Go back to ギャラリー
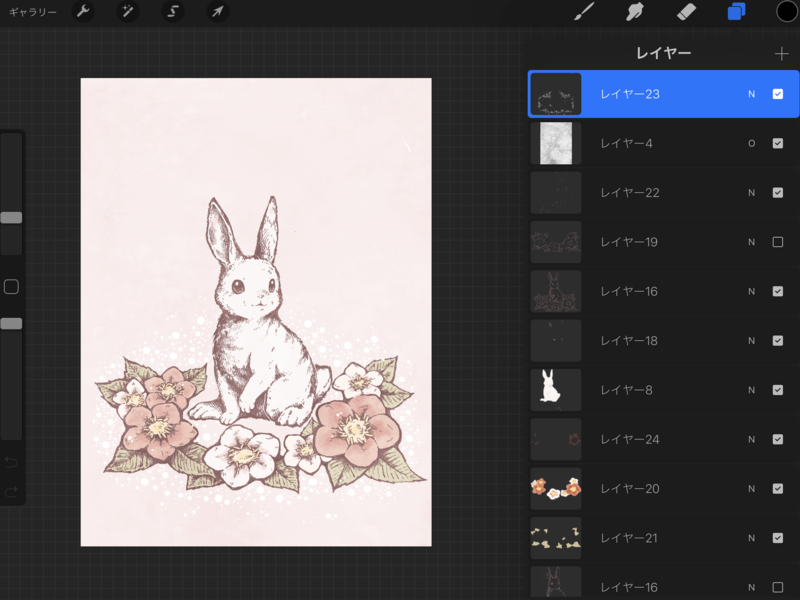The height and width of the screenshot is (600, 800). tap(33, 12)
